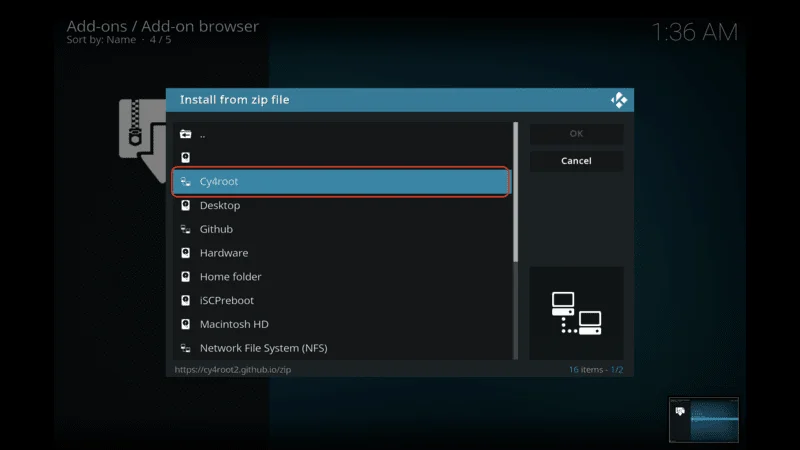Viewport: 800px width, 450px height.
Task: Cancel the Install from zip file dialog
Action: pyautogui.click(x=576, y=161)
